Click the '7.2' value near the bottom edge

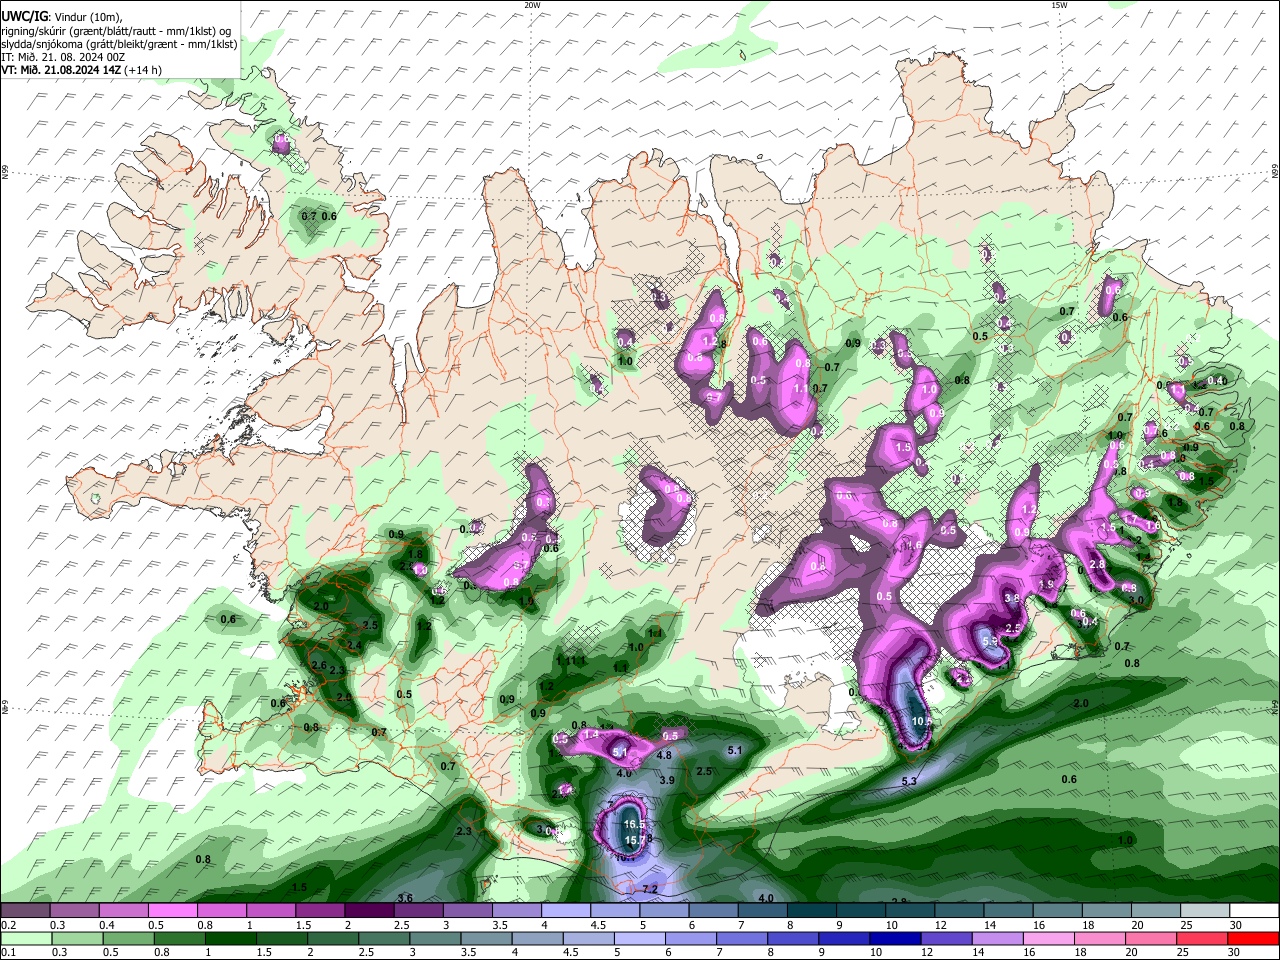point(650,889)
